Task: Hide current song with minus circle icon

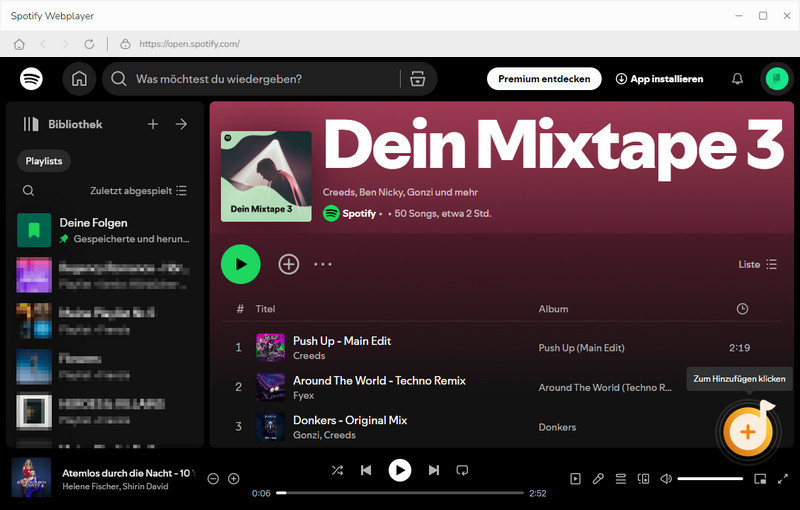Action: [x=213, y=478]
